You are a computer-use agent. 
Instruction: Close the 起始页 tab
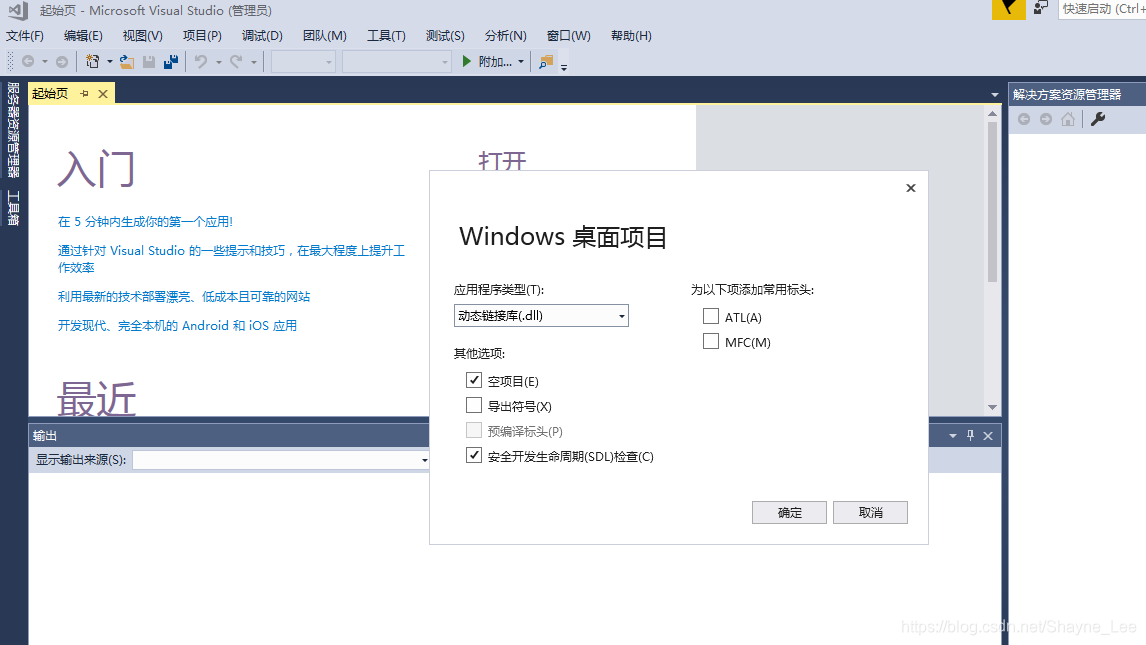[x=103, y=93]
